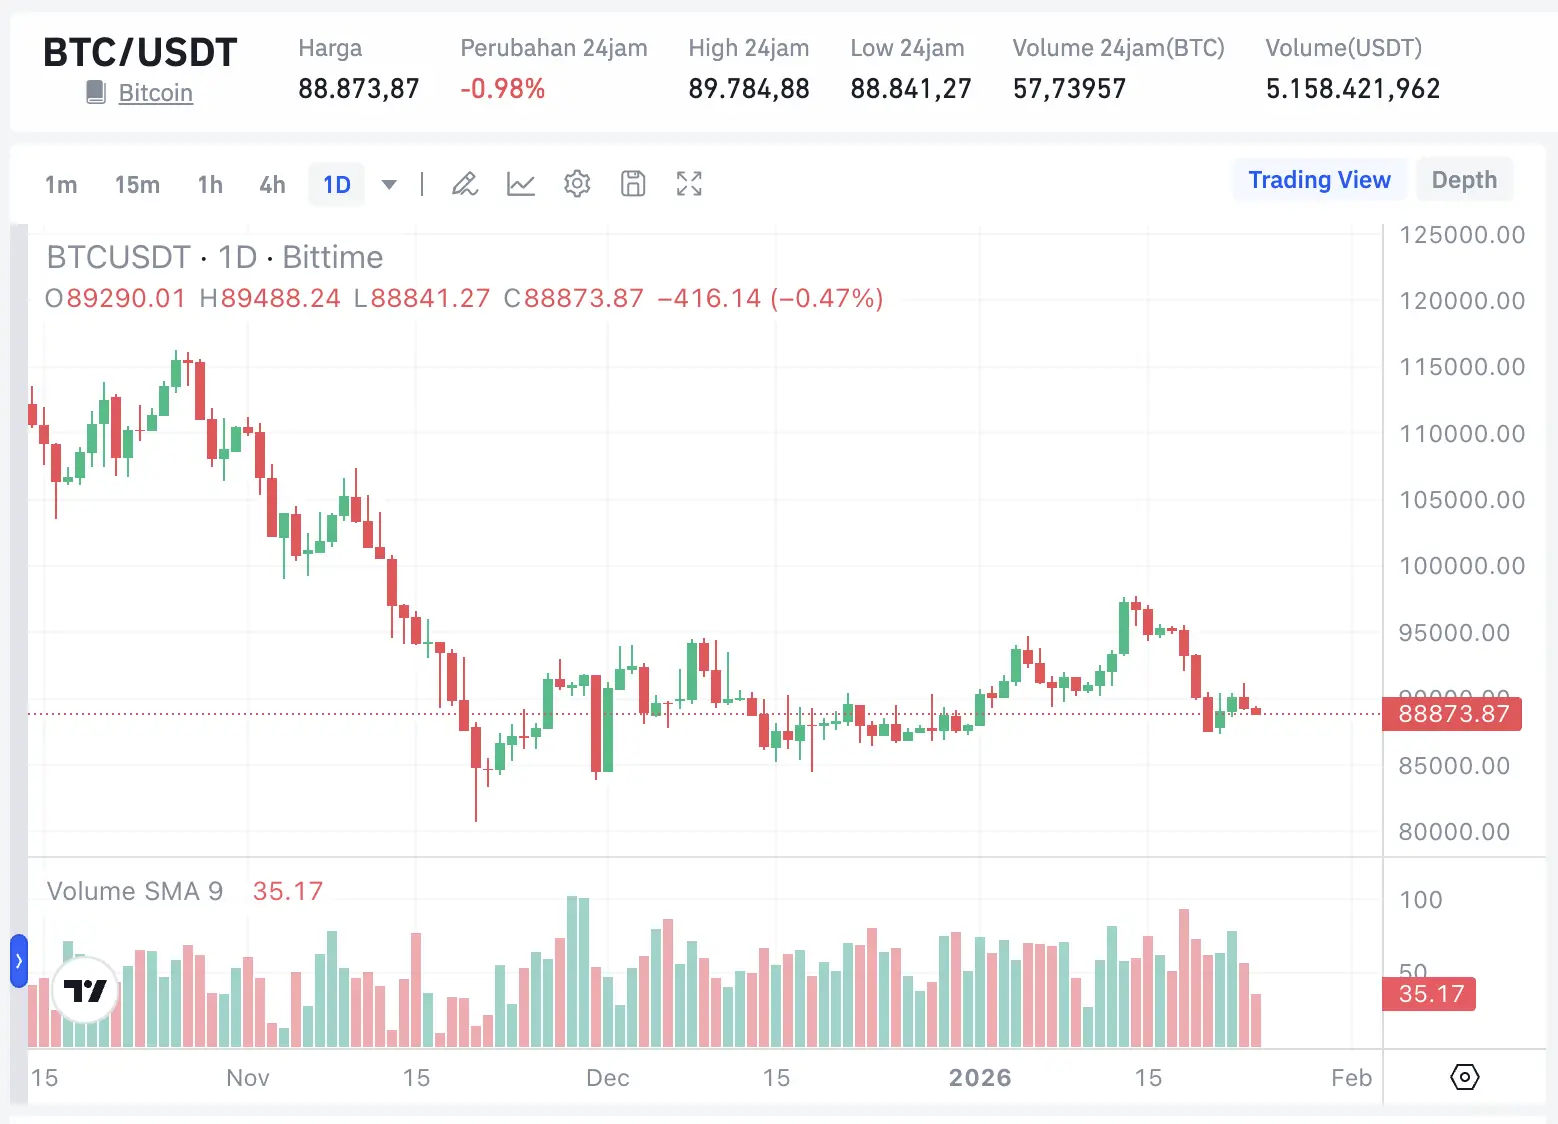Click the red 88873.87 price label
This screenshot has width=1558, height=1124.
(1452, 714)
